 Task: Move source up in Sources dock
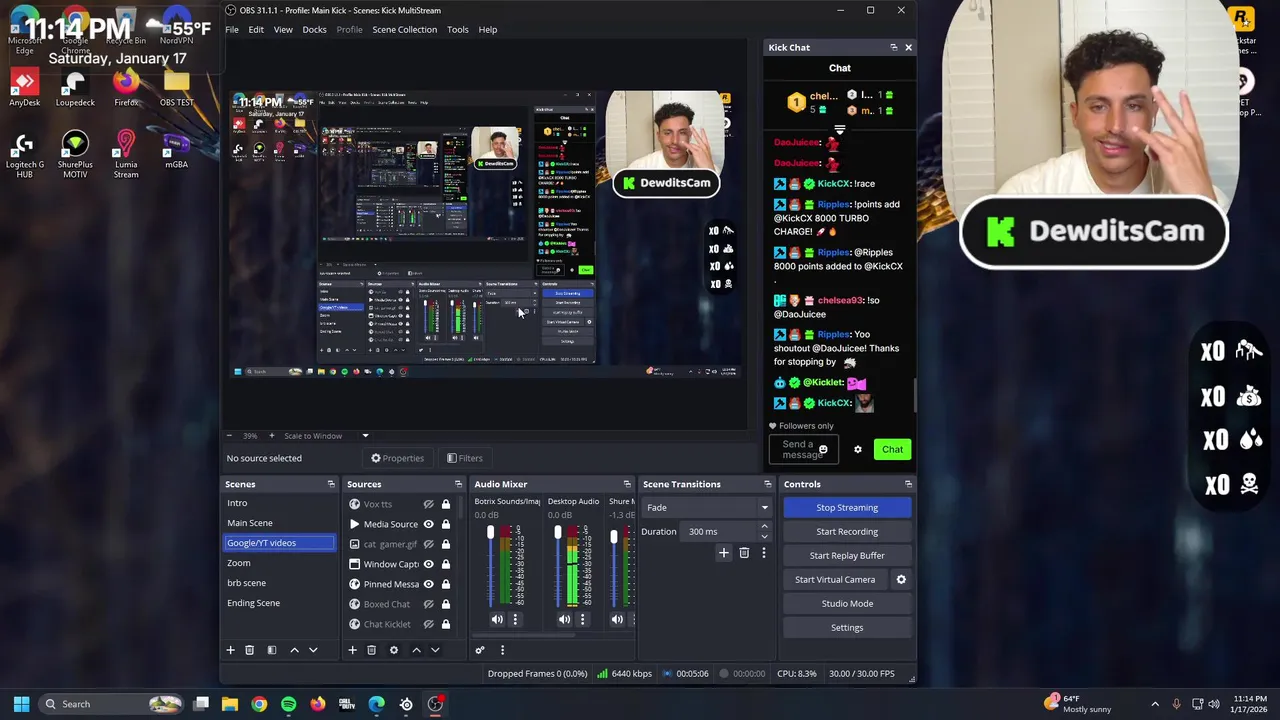(416, 650)
